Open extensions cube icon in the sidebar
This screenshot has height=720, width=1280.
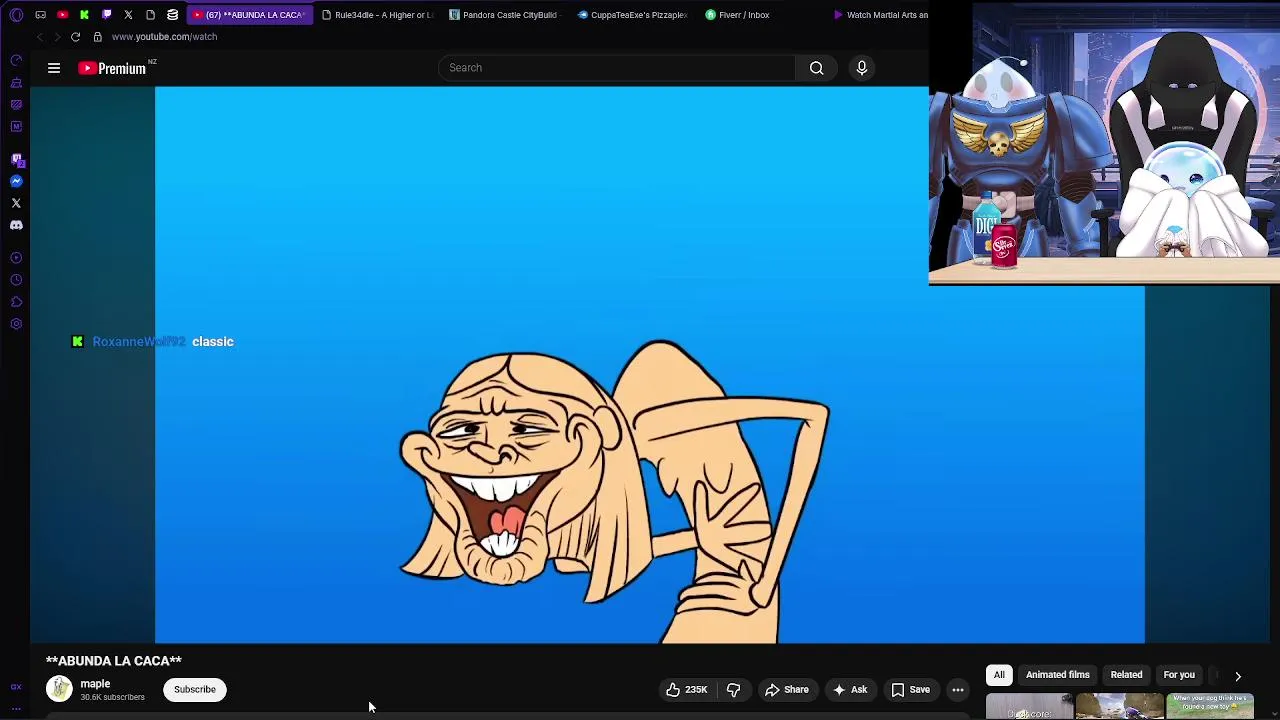pyautogui.click(x=16, y=302)
